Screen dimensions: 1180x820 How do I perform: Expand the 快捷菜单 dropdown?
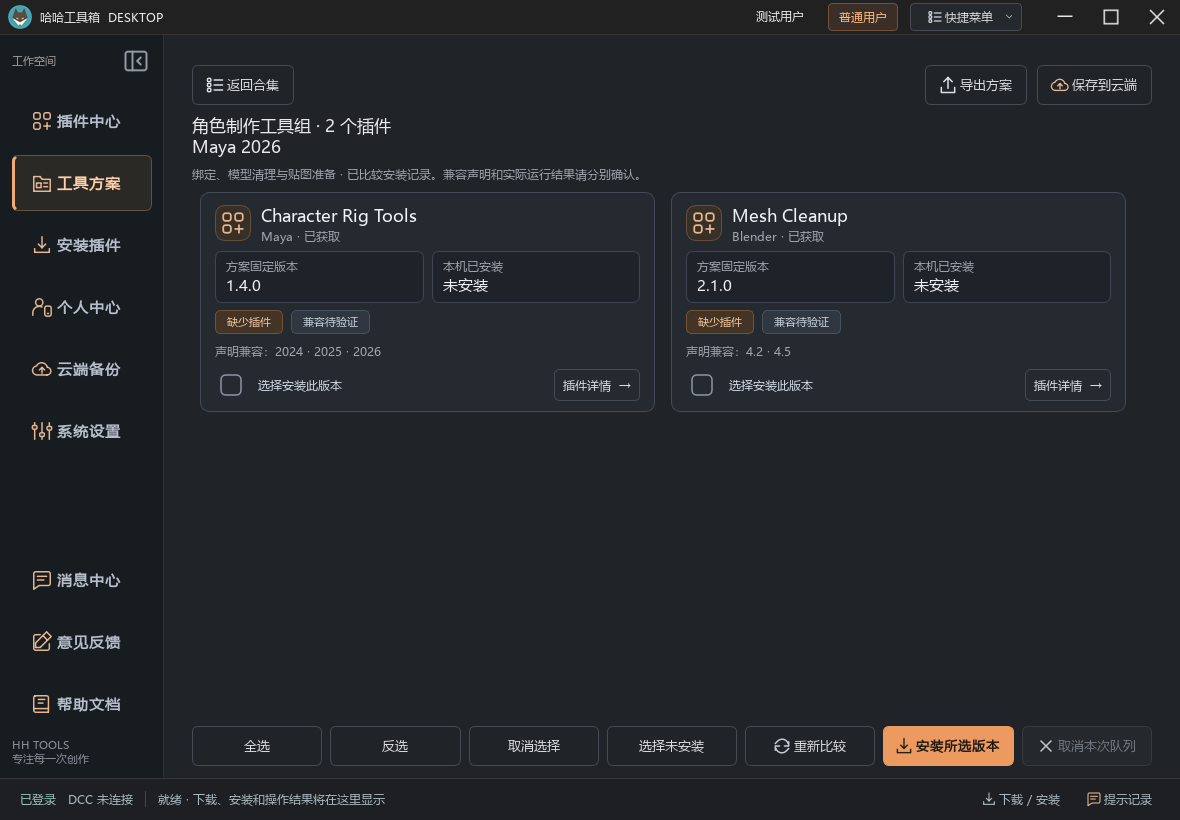click(966, 17)
